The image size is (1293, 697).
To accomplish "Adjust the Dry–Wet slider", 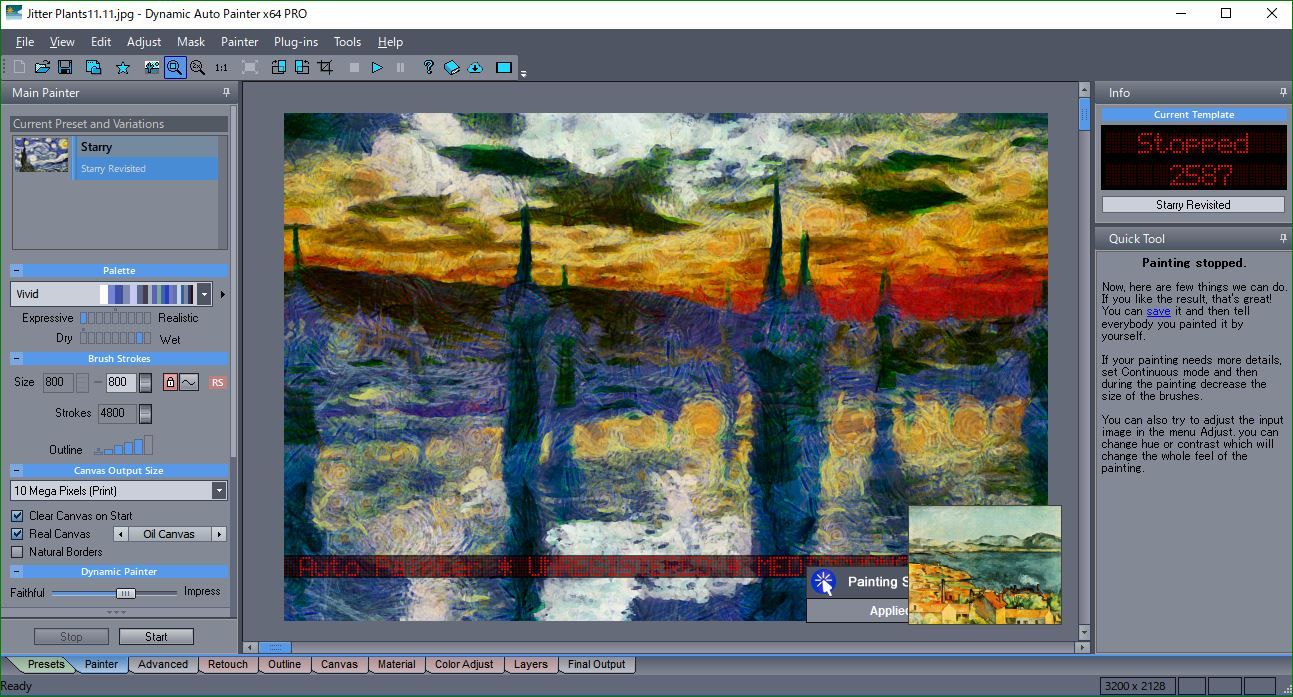I will point(116,338).
